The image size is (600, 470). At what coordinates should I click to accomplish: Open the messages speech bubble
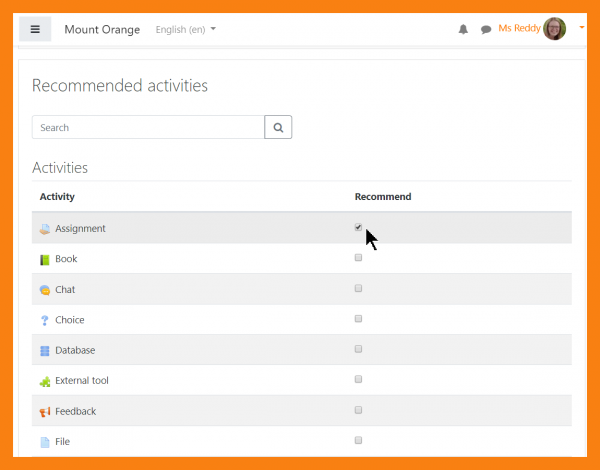(486, 30)
